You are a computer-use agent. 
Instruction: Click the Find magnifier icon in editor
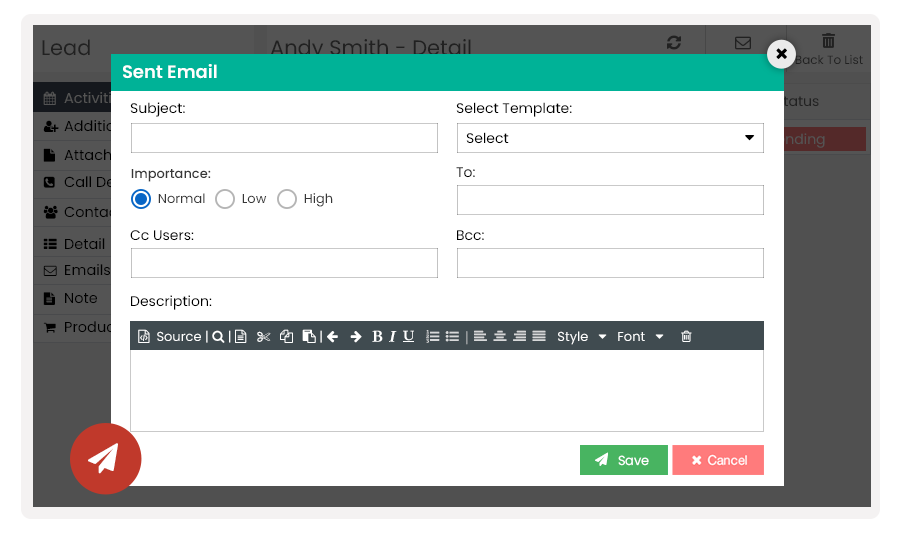[x=218, y=336]
